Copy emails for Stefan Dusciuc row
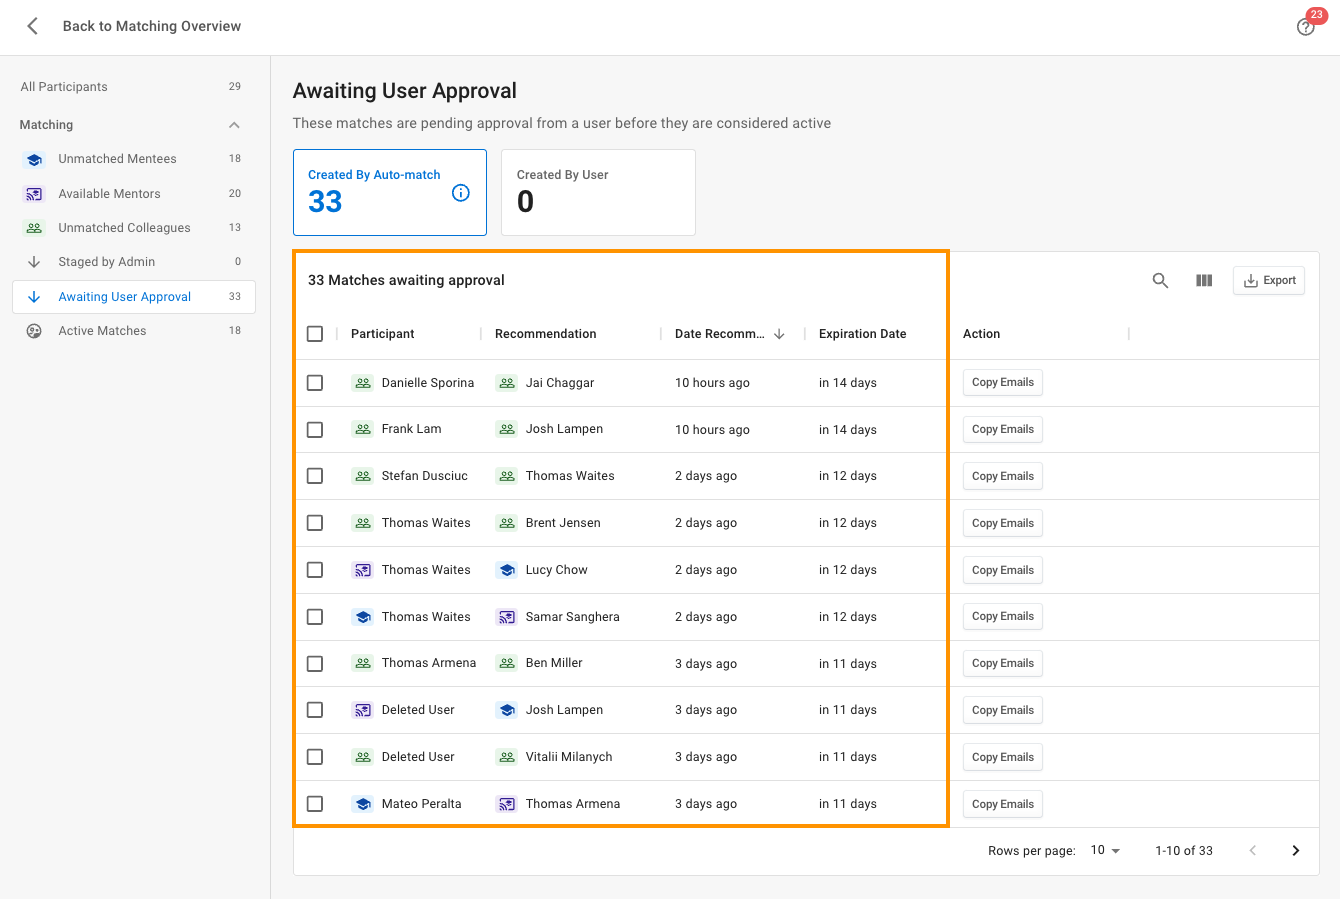 coord(1003,476)
